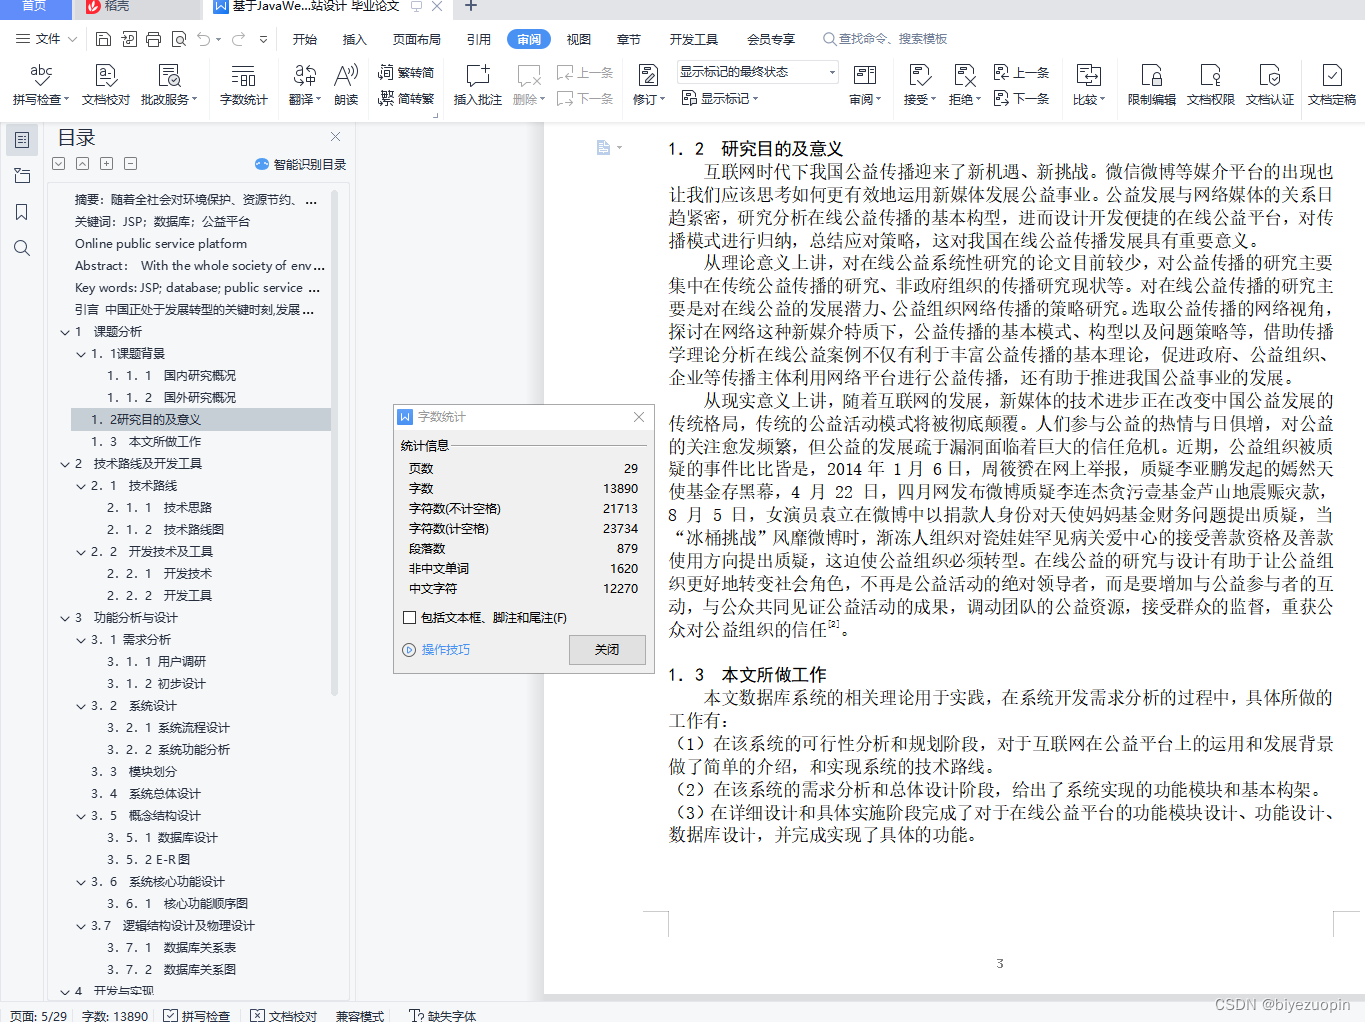The height and width of the screenshot is (1022, 1365).
Task: Click the save icon in quick toolbar
Action: (x=104, y=39)
